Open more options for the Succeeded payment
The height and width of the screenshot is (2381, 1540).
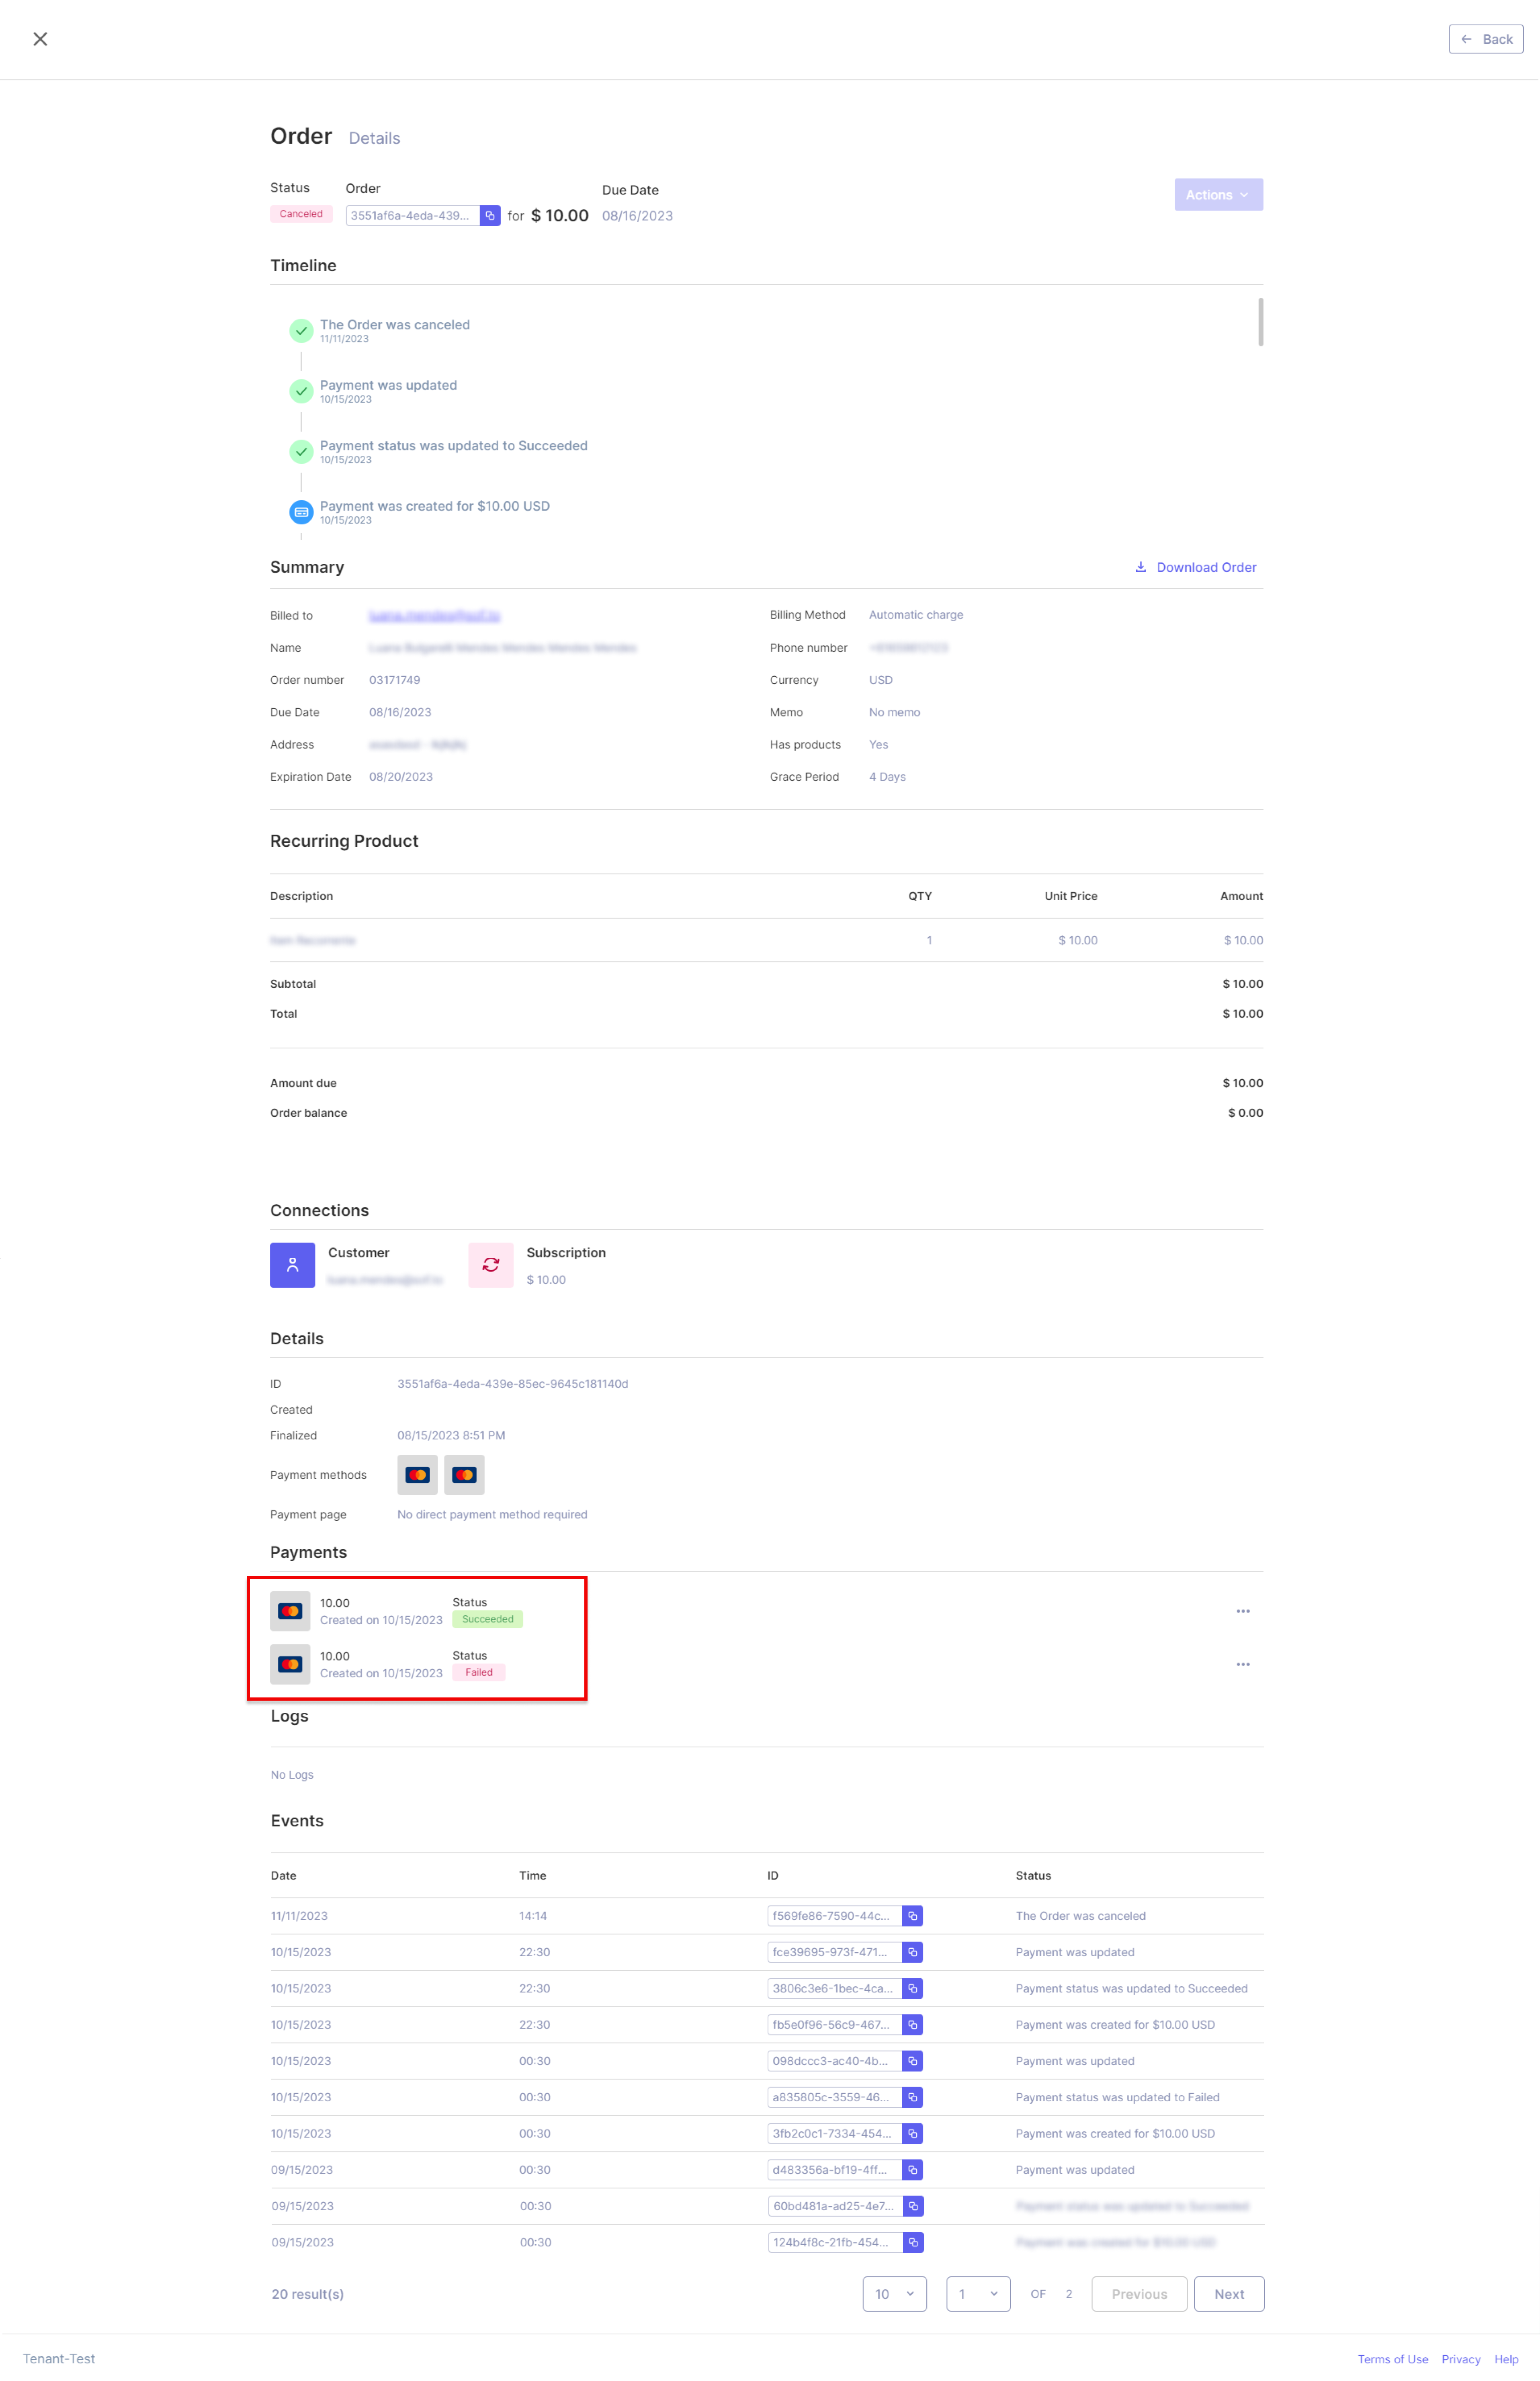1243,1611
